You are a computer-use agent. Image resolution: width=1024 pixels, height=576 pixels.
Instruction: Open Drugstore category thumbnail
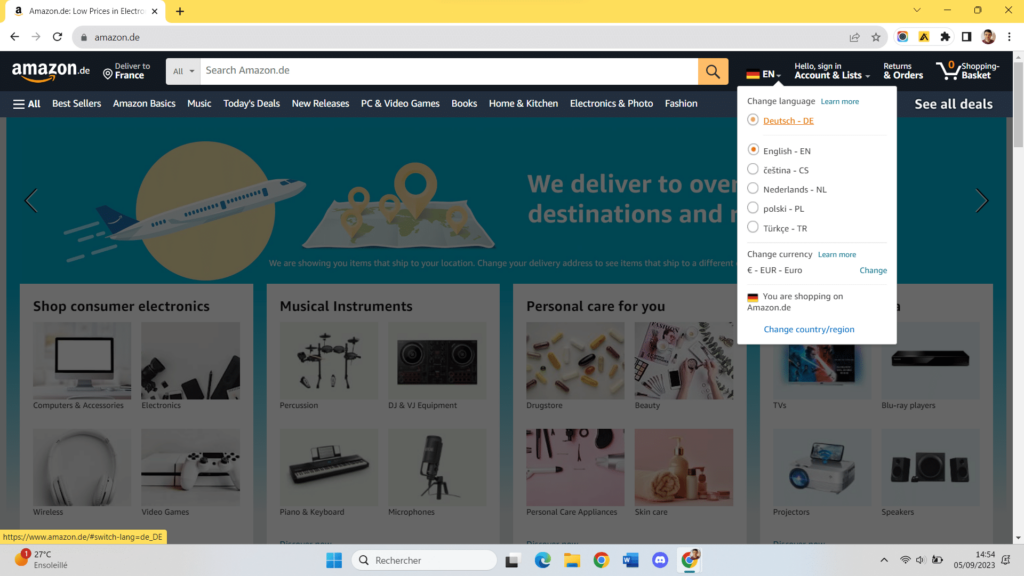pos(575,360)
